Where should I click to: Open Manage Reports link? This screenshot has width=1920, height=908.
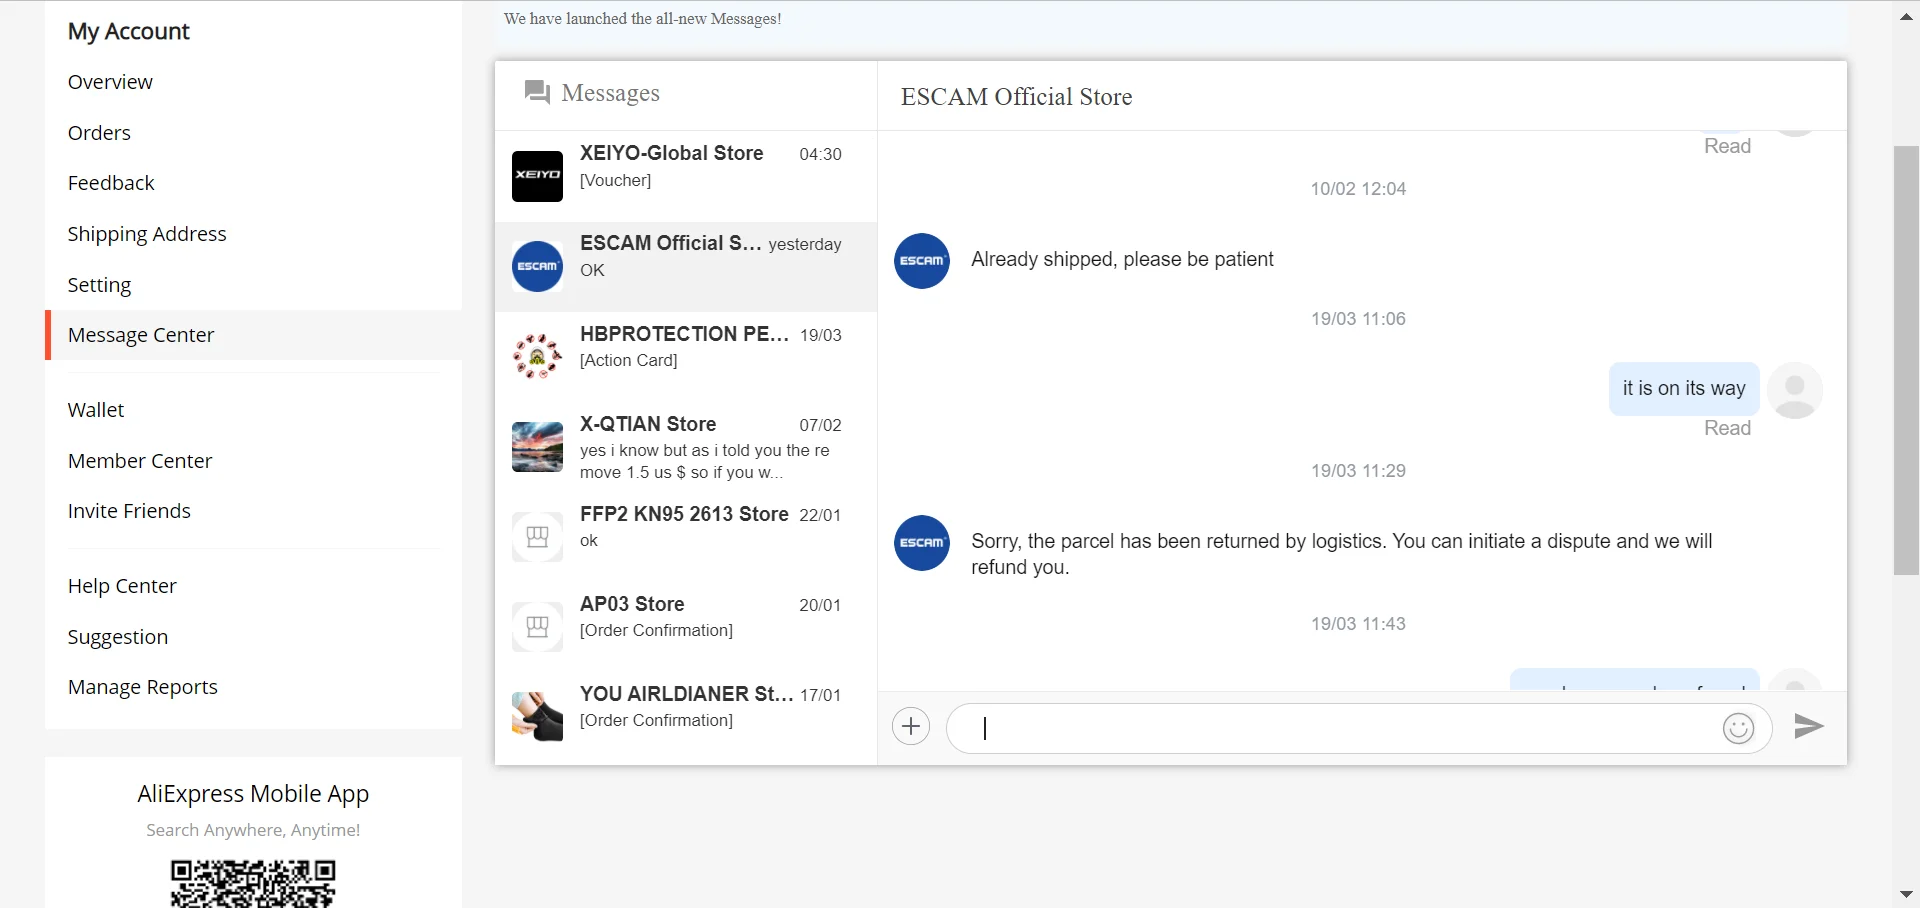click(143, 687)
